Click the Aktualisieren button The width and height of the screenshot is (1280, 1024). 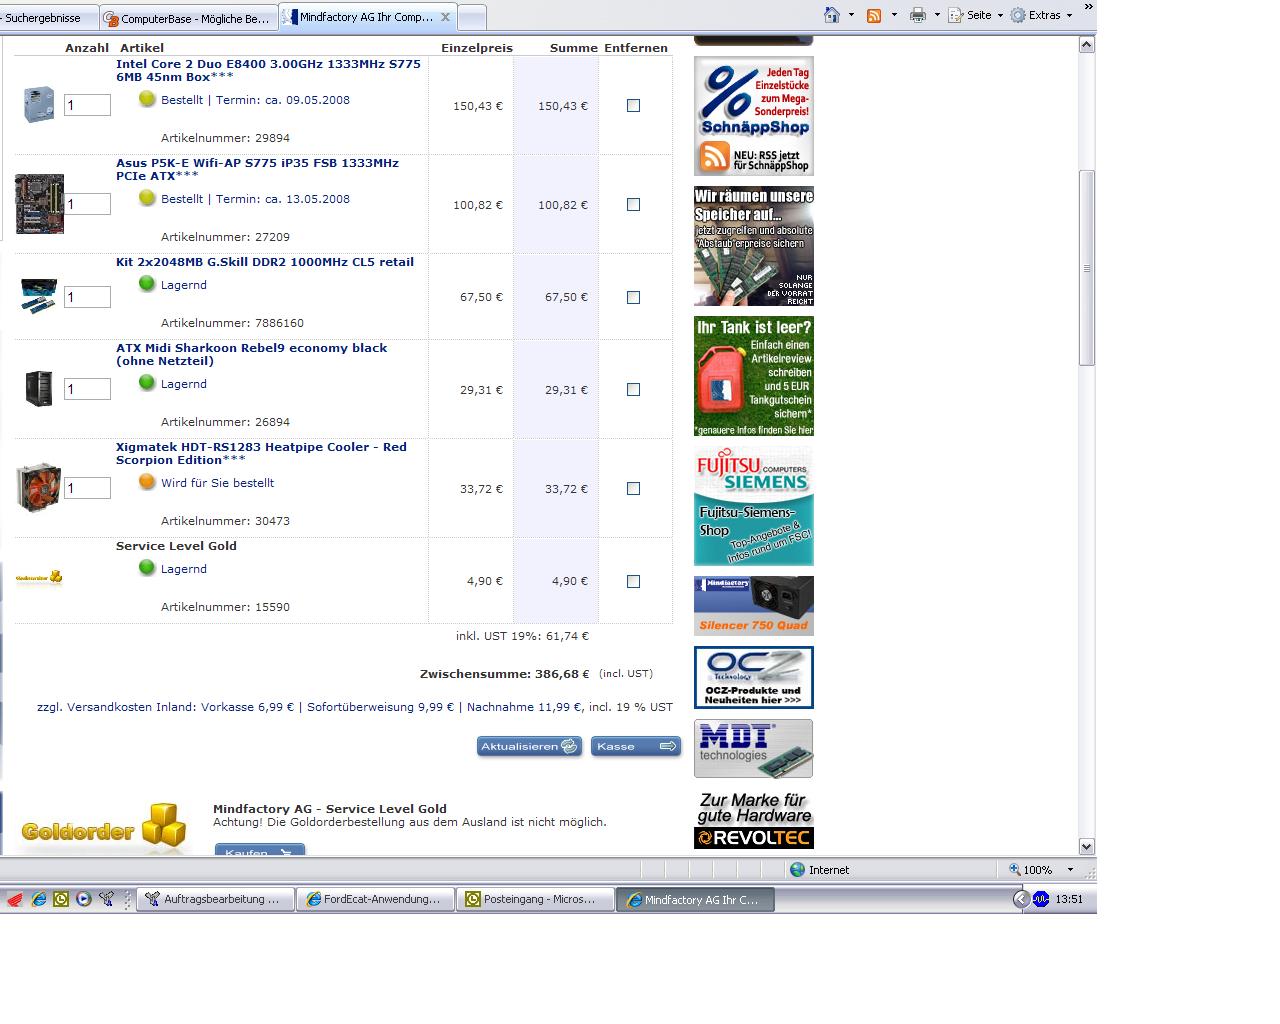click(x=530, y=746)
